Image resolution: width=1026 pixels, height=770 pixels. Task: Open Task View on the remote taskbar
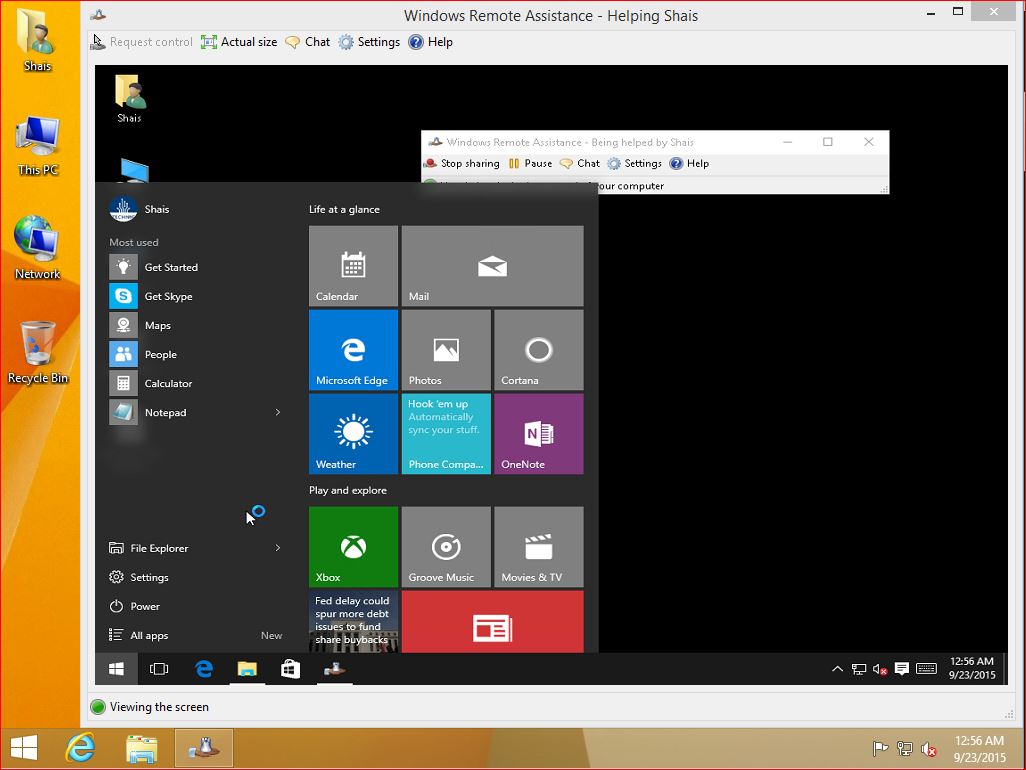click(x=159, y=669)
